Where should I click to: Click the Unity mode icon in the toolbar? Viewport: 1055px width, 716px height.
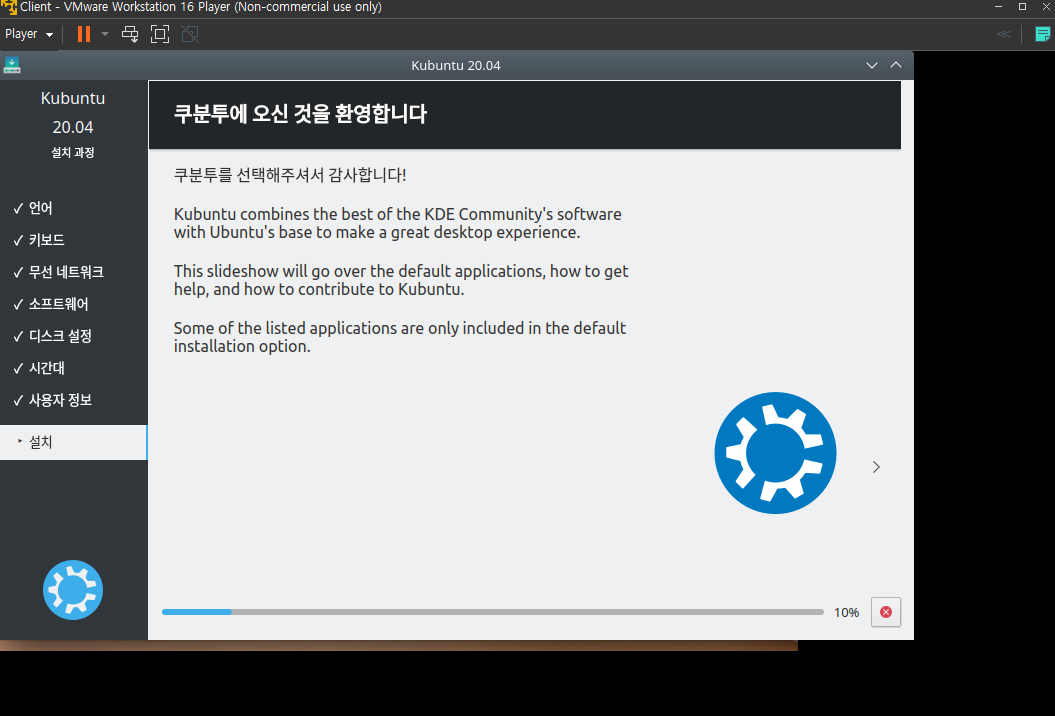(x=190, y=34)
